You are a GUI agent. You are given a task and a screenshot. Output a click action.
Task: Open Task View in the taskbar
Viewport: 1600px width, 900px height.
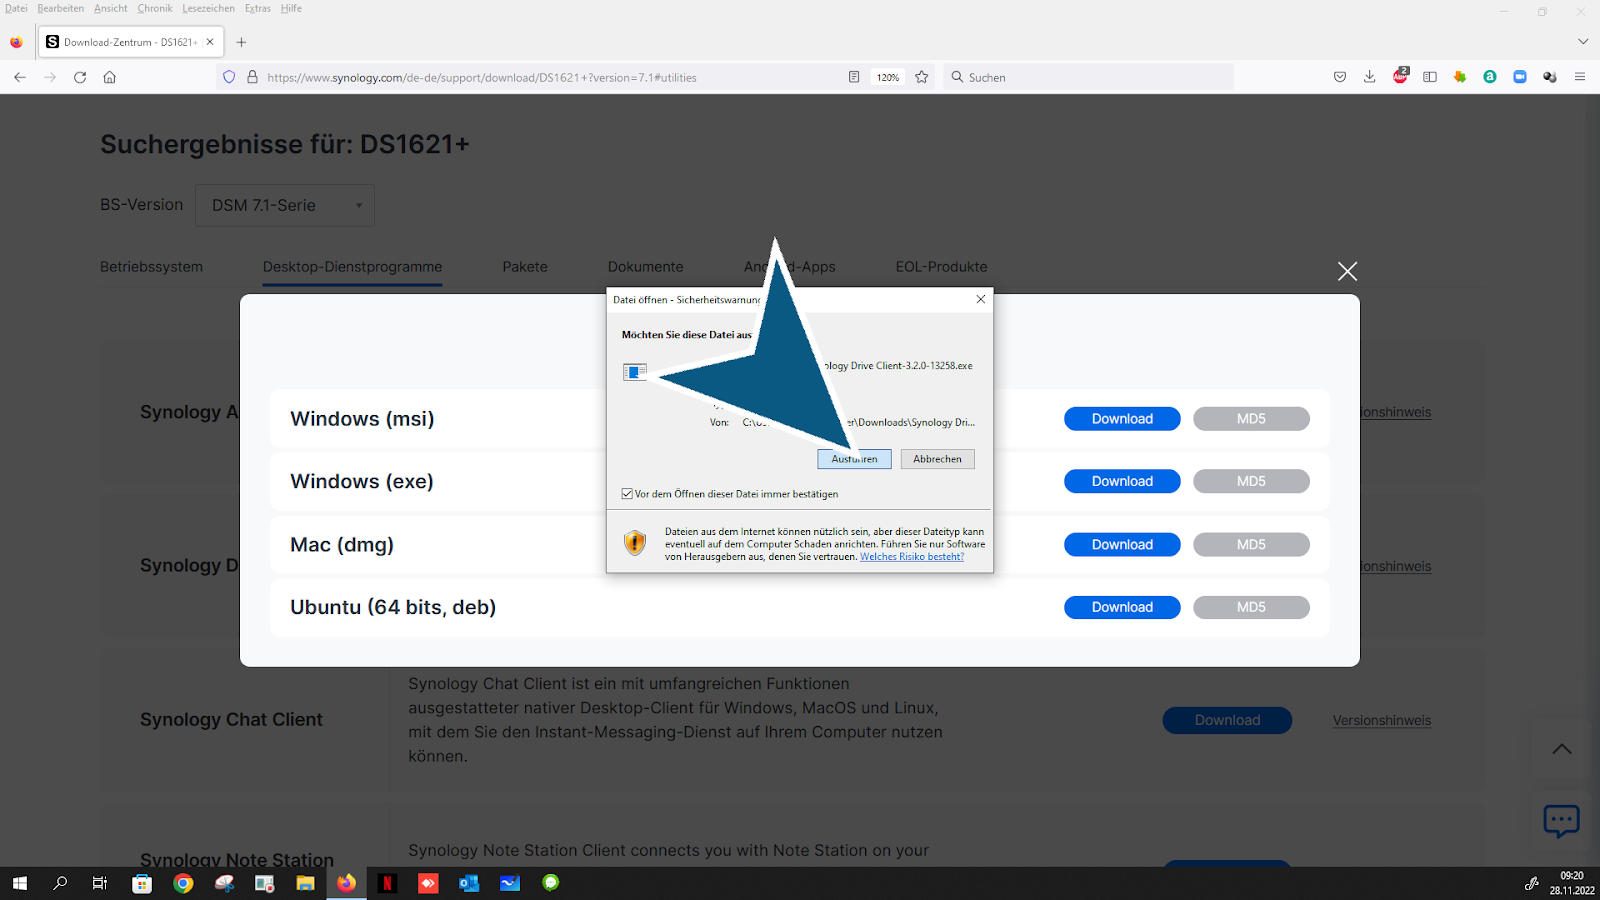click(100, 883)
